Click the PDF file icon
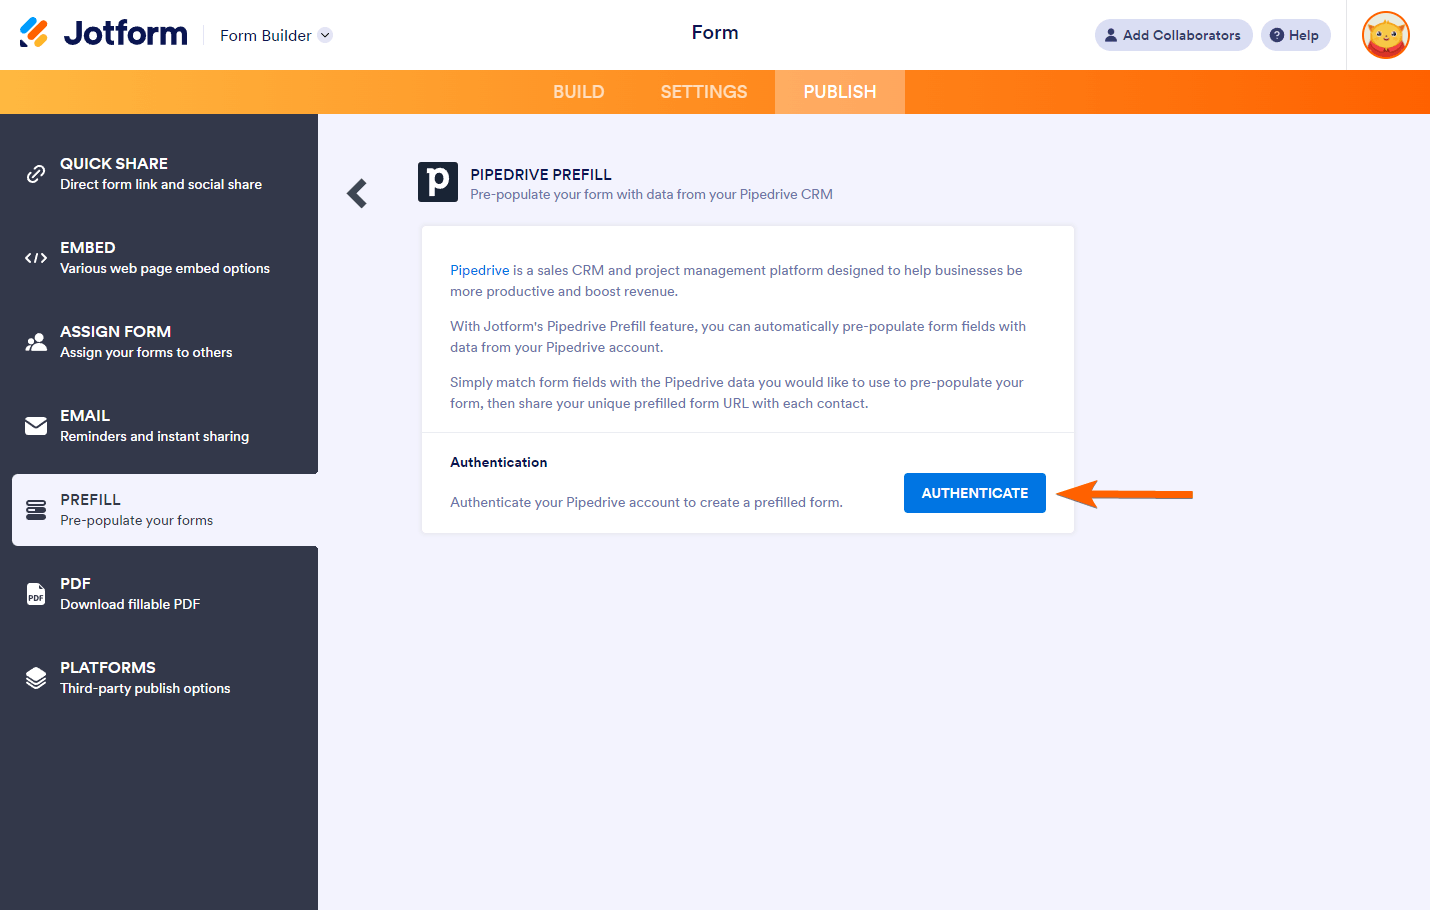Viewport: 1430px width, 910px height. click(36, 594)
